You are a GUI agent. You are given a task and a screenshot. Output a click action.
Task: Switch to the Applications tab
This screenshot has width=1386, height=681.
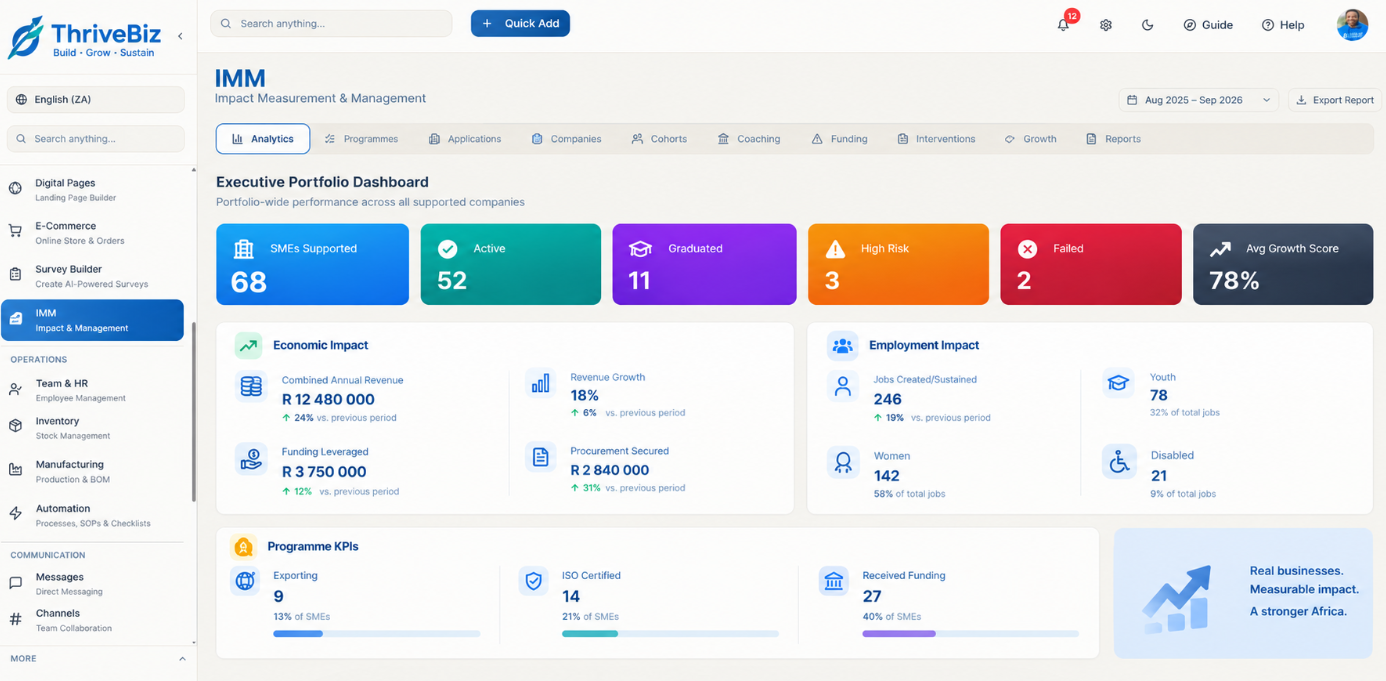465,139
